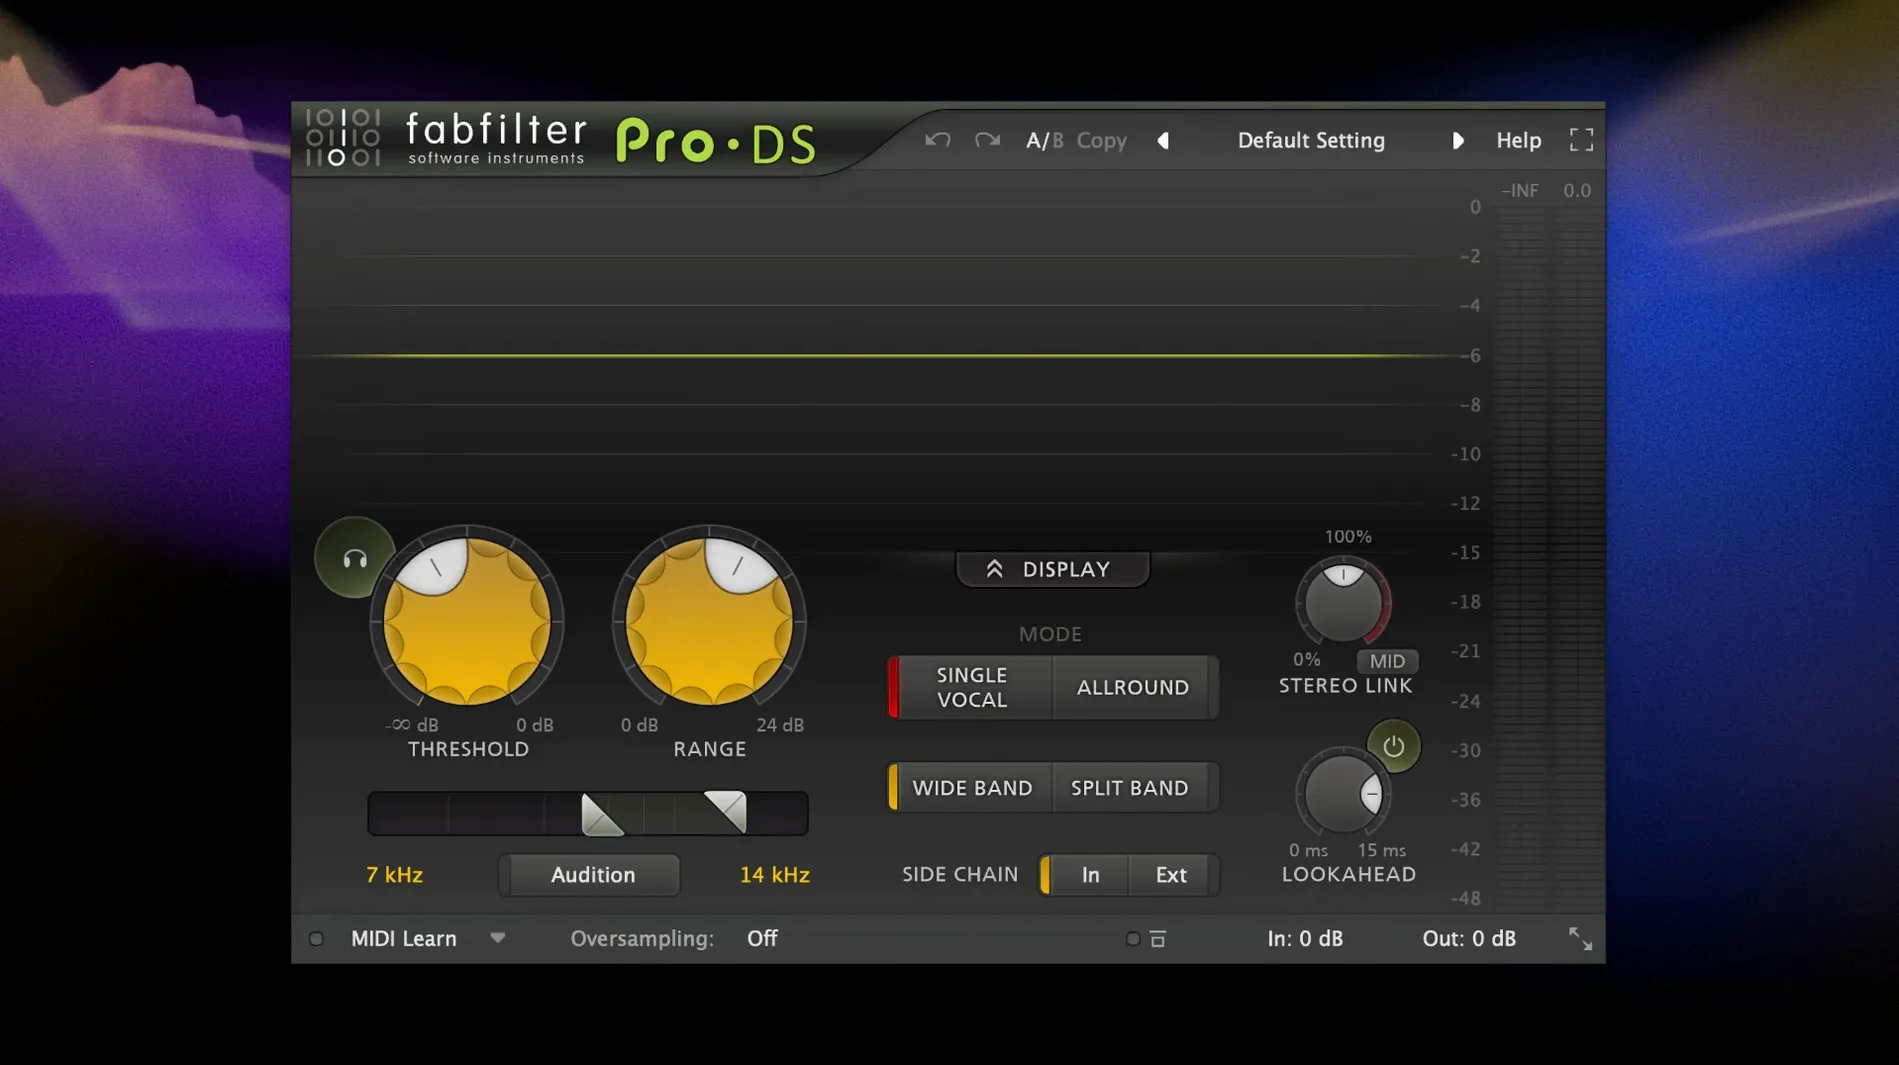Image resolution: width=1899 pixels, height=1065 pixels.
Task: Toggle the MID stereo link button
Action: click(x=1387, y=661)
